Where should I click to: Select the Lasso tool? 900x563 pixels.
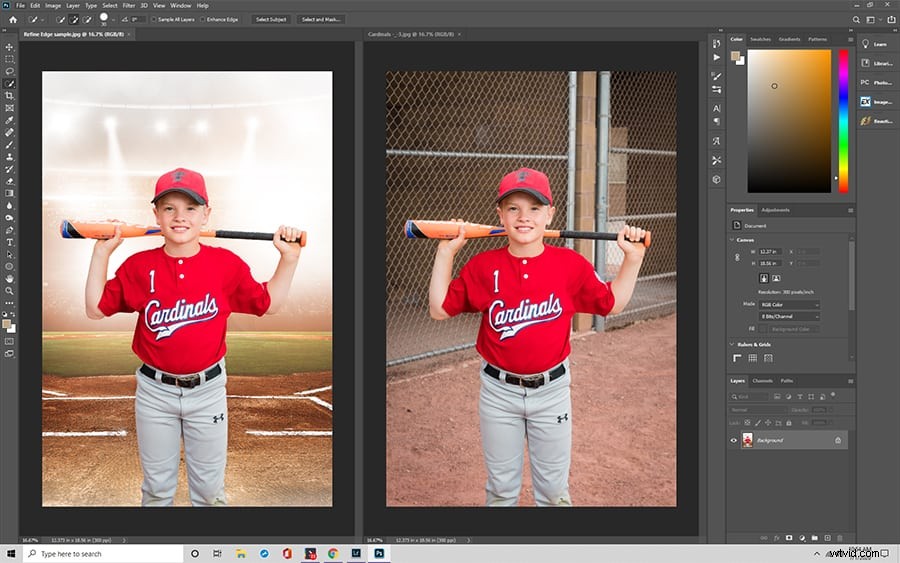[x=9, y=71]
